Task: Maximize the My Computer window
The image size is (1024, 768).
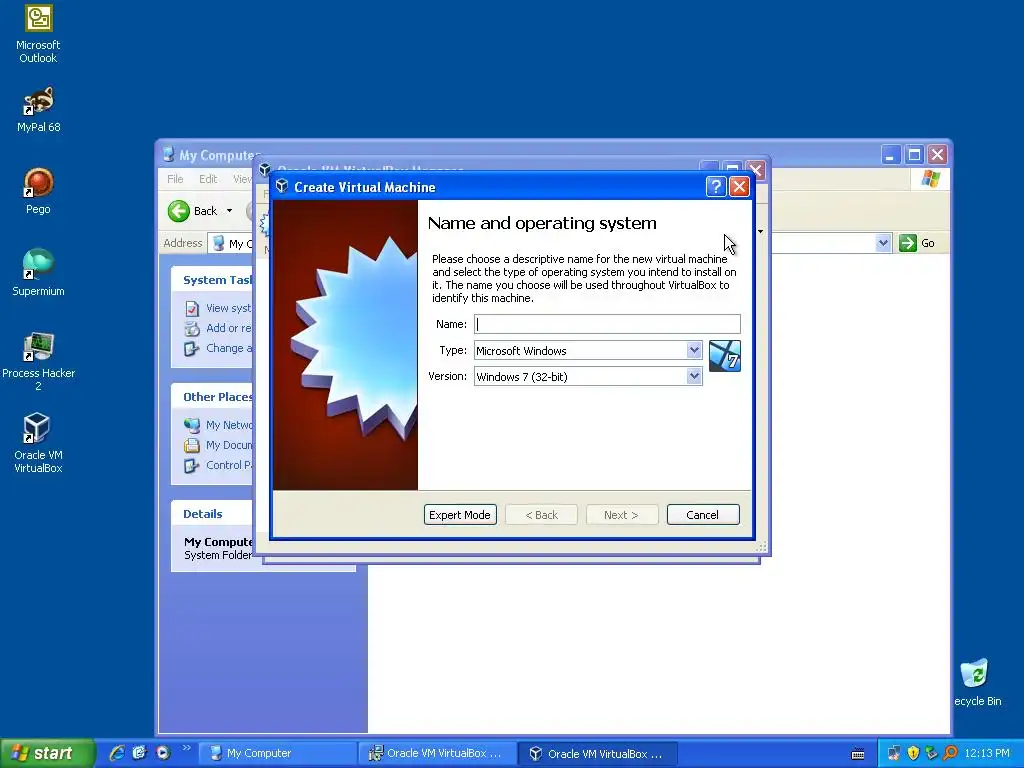Action: 914,155
